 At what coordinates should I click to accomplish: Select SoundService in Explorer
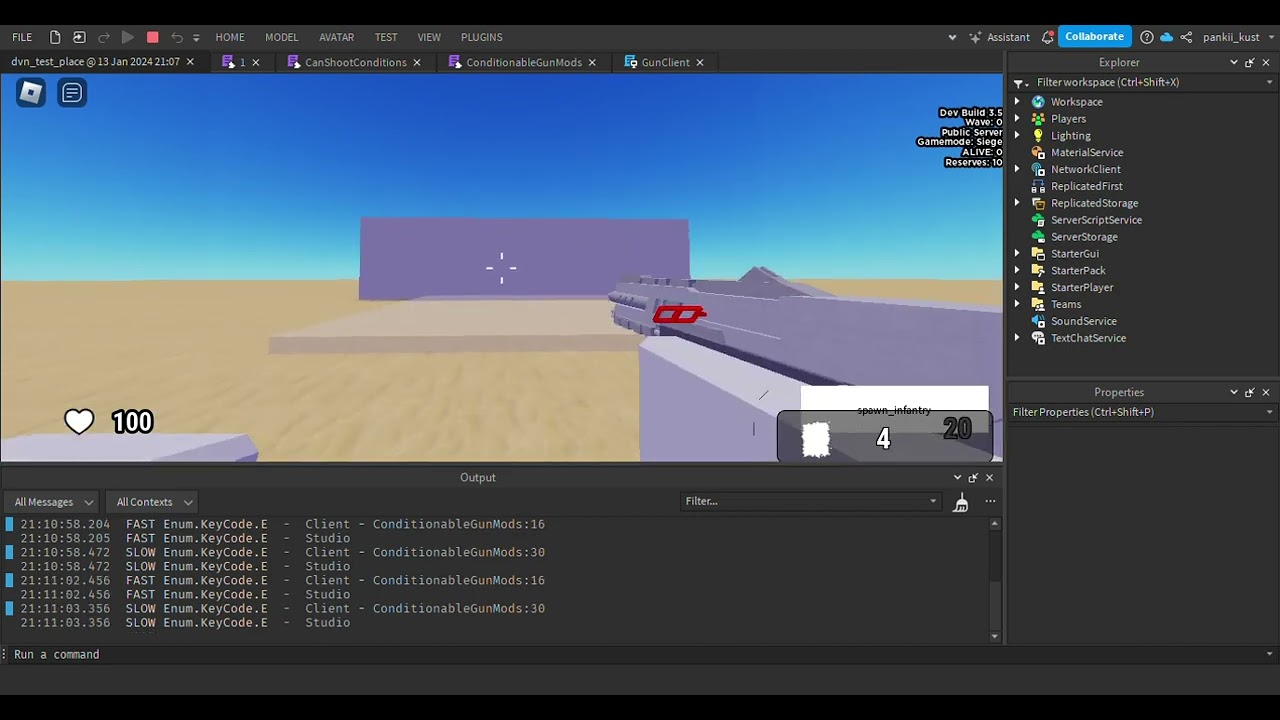(1083, 322)
